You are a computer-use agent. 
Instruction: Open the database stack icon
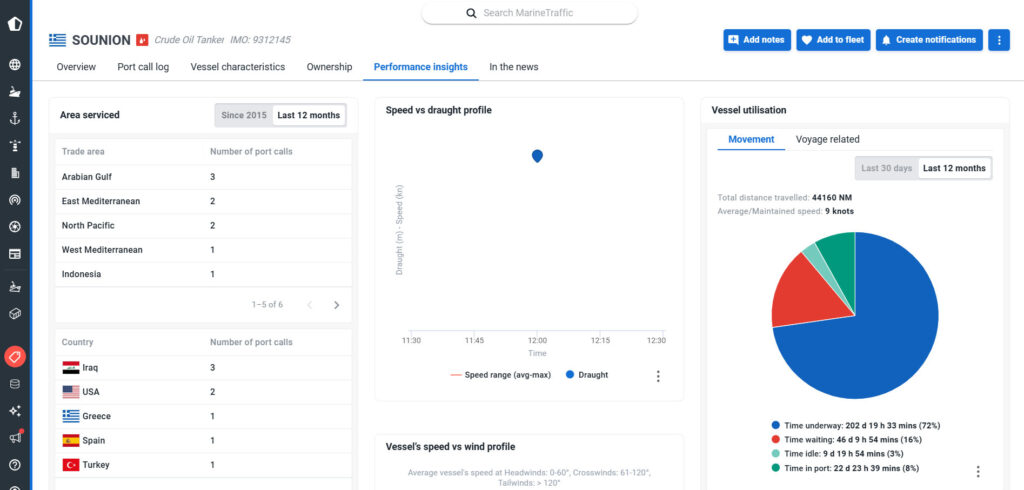click(x=14, y=384)
